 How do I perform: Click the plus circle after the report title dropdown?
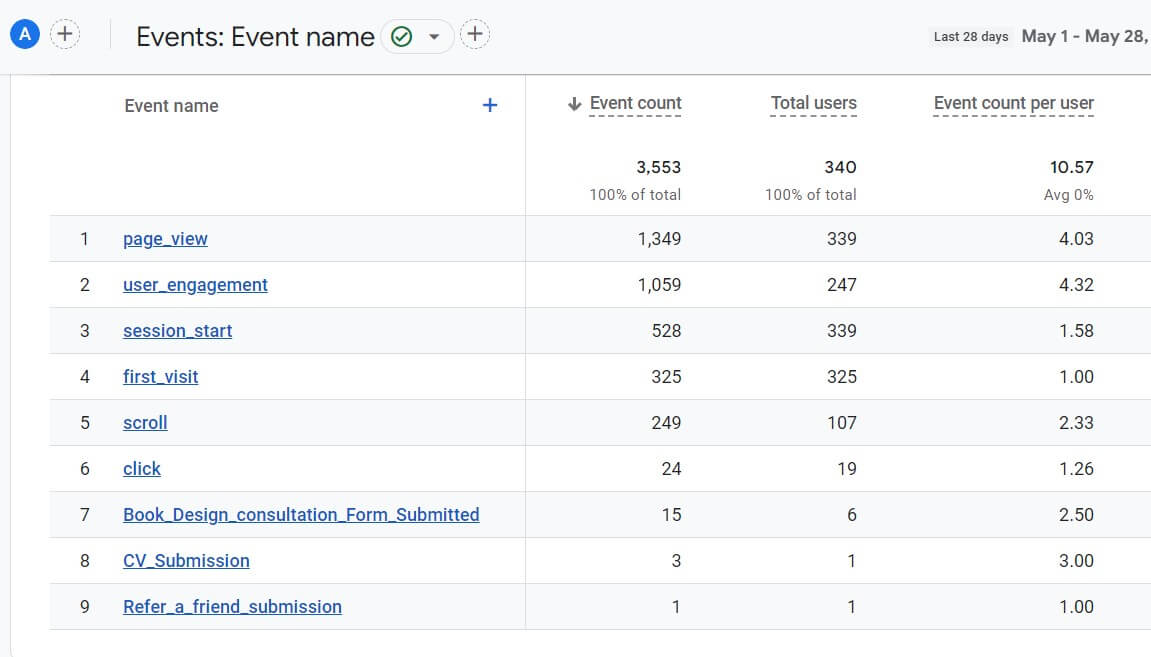click(475, 35)
